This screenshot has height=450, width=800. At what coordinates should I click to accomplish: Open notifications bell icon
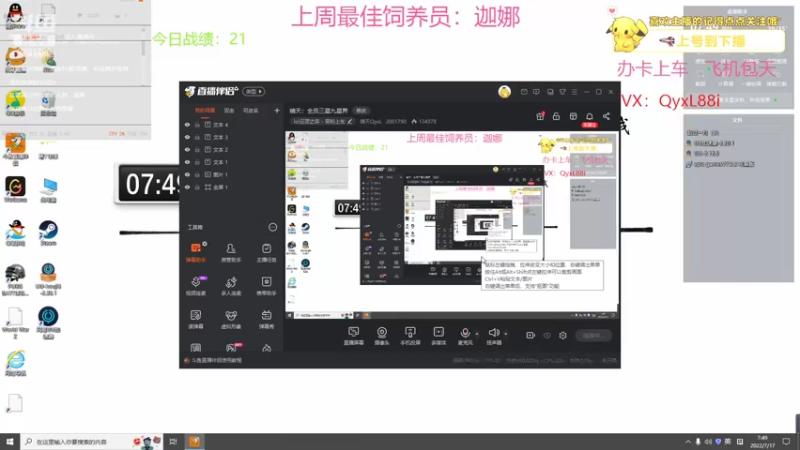point(589,116)
